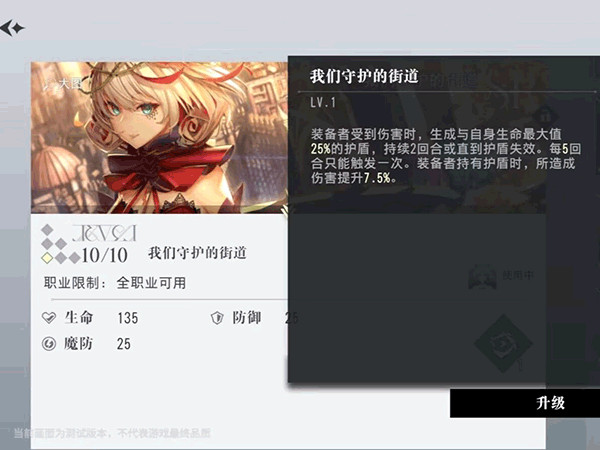
Task: Tap the LV.1 skill level label
Action: (x=323, y=103)
